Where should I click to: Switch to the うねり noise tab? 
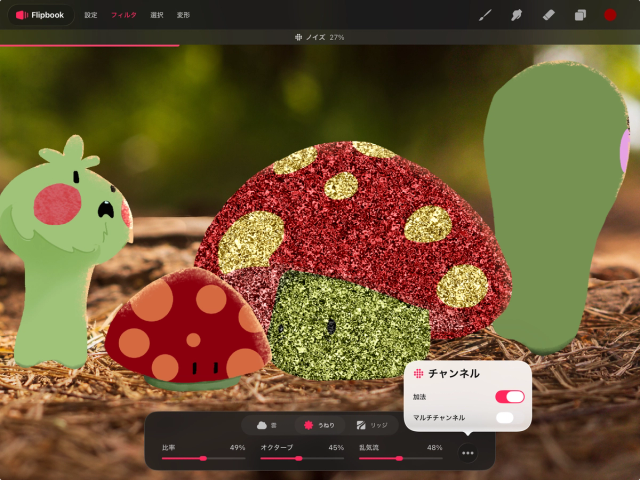coord(320,425)
